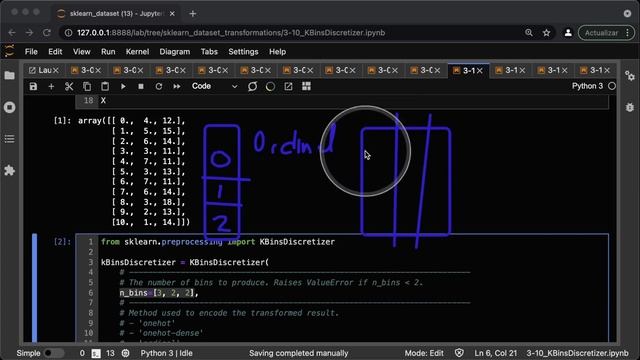Open the property inspector gears icon

point(630,76)
